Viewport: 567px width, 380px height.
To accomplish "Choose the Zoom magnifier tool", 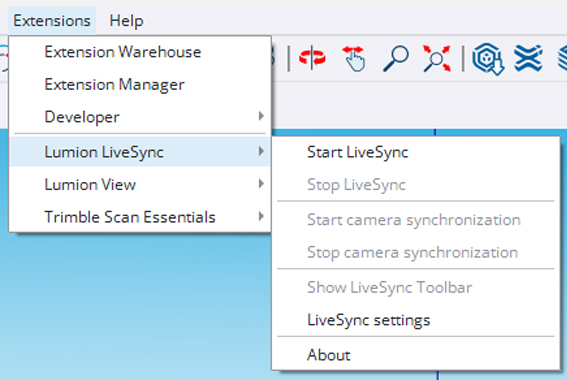I will 396,58.
